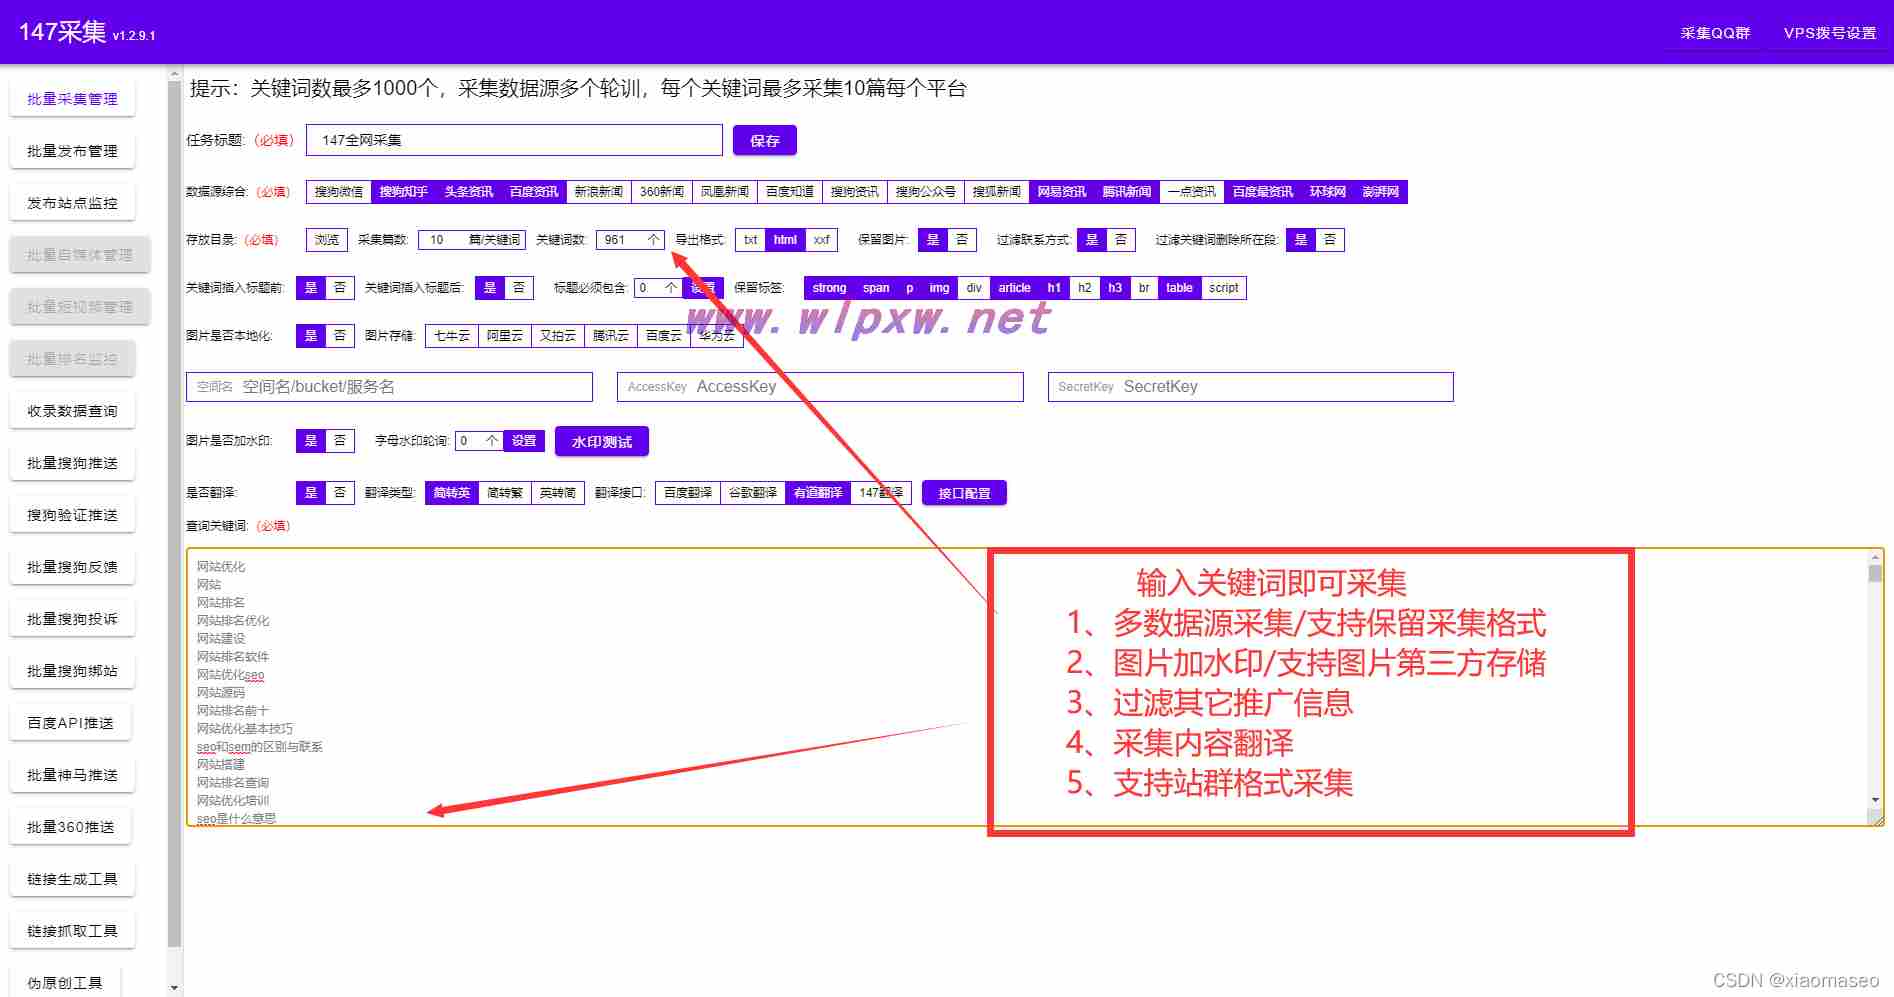Open 收录数据查询 in the sidebar

72,411
